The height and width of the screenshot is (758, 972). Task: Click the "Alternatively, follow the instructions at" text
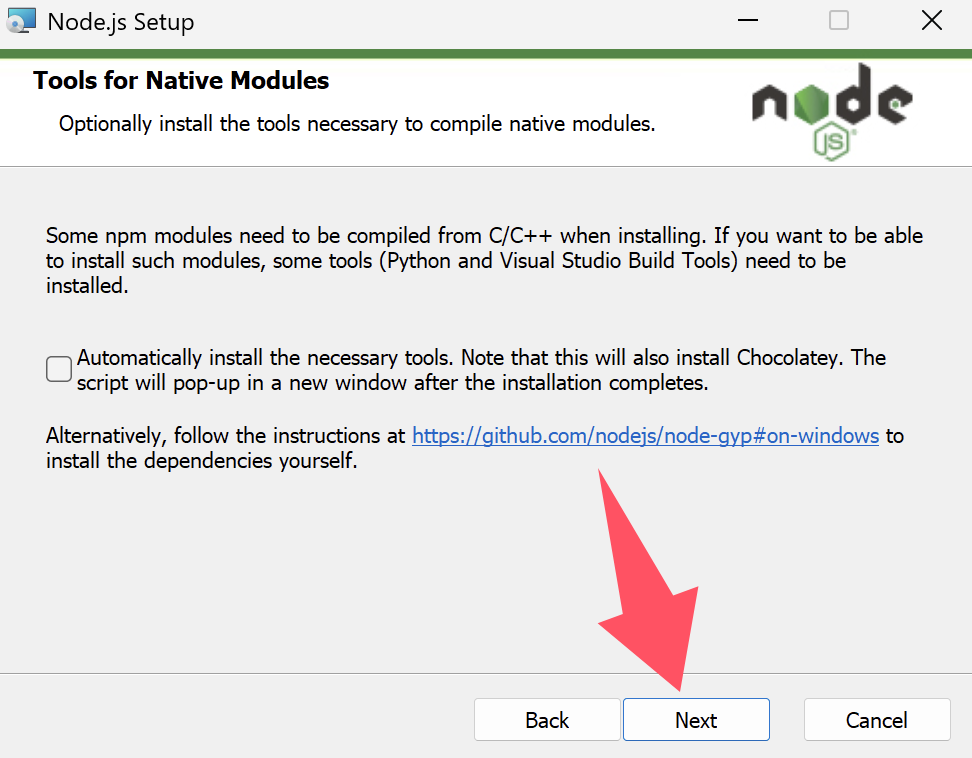[x=228, y=437]
